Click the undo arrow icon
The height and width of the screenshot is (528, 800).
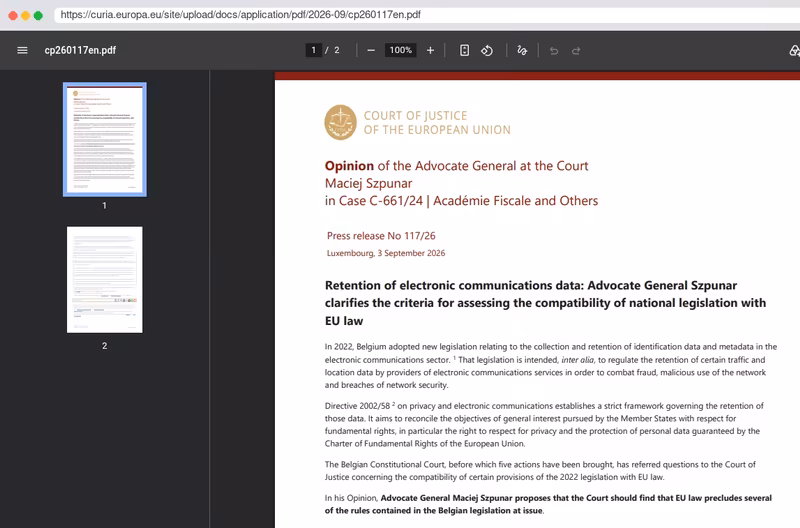click(x=554, y=51)
